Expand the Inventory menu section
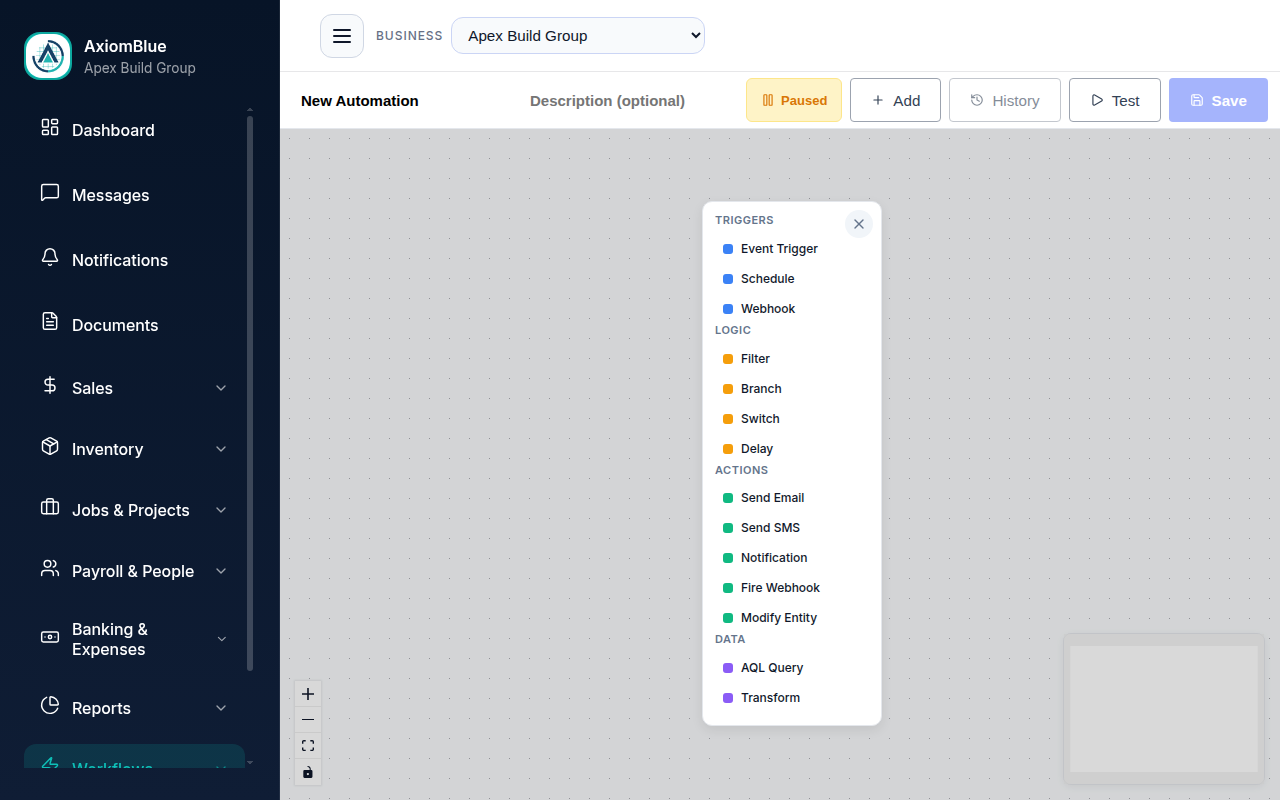Screen dimensions: 1280x800 pyautogui.click(x=221, y=449)
